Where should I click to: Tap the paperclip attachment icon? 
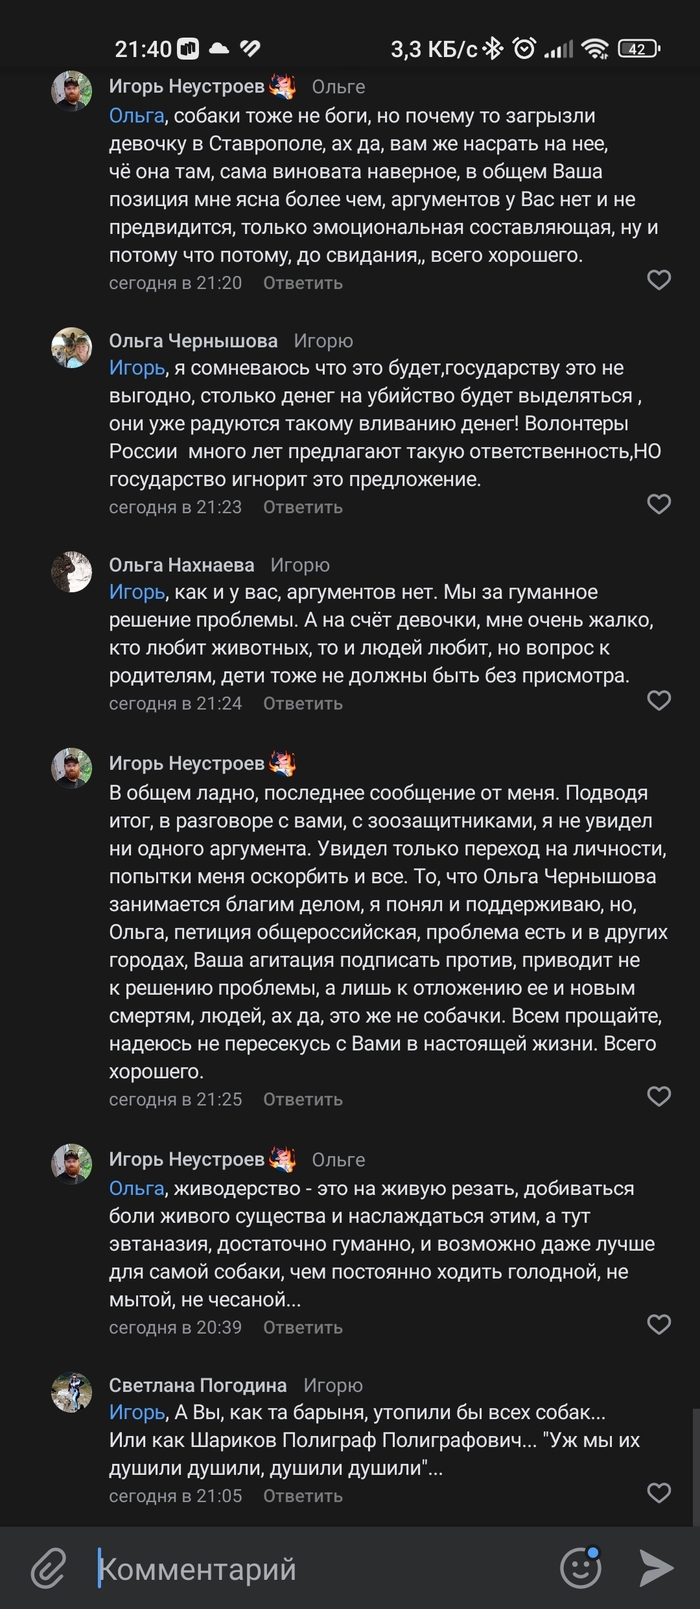pyautogui.click(x=48, y=1568)
